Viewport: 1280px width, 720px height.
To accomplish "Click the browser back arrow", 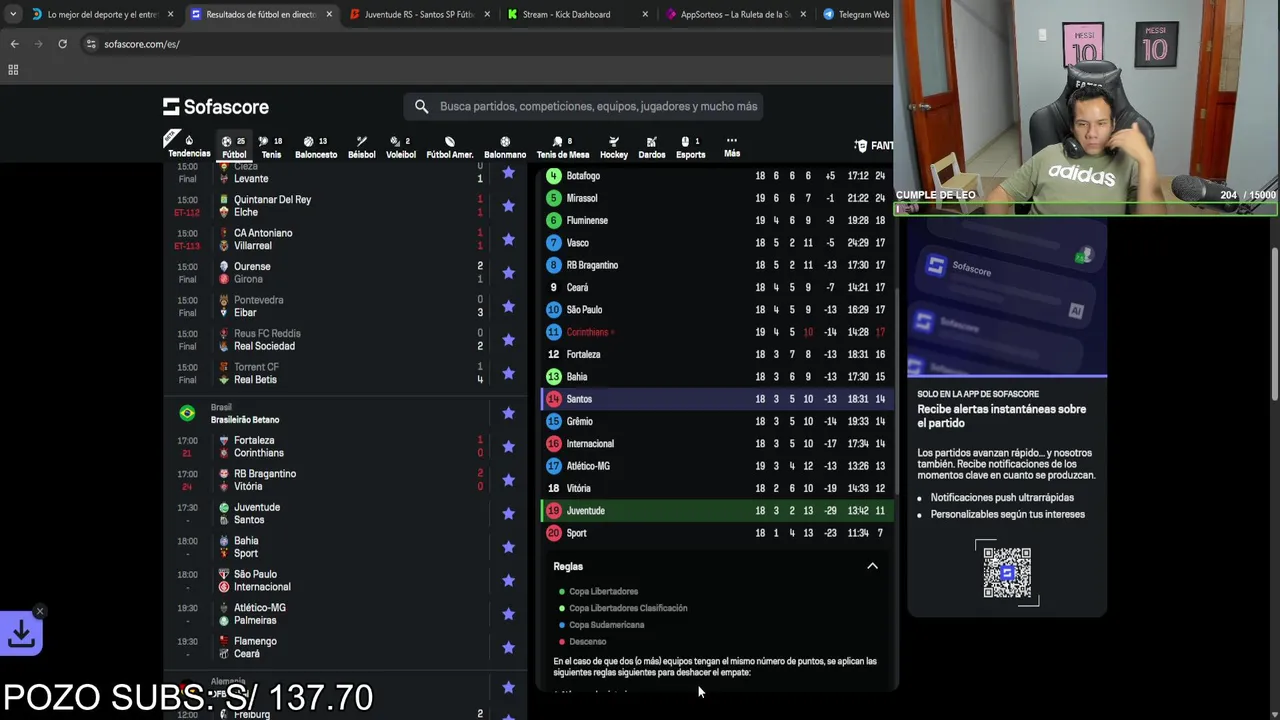I will point(14,44).
